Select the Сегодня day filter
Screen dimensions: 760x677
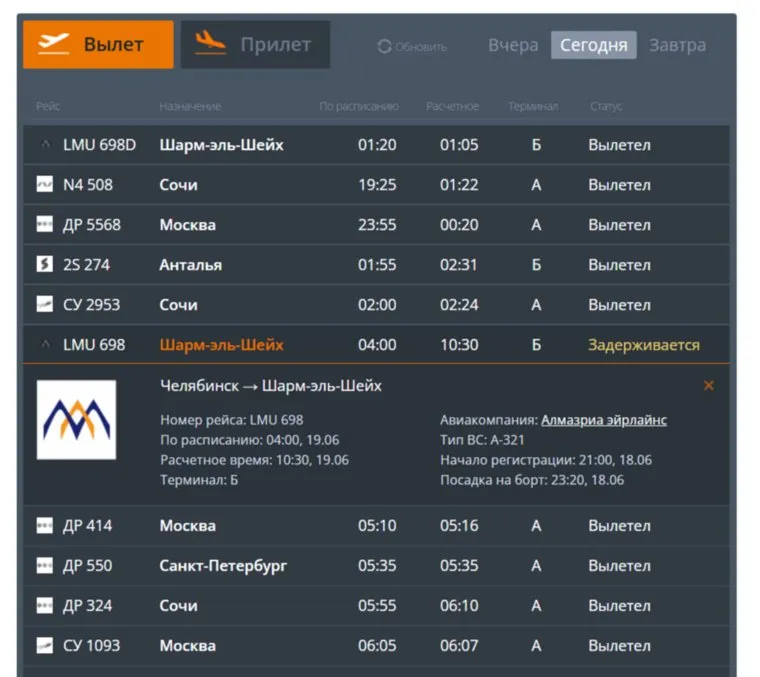(x=593, y=45)
